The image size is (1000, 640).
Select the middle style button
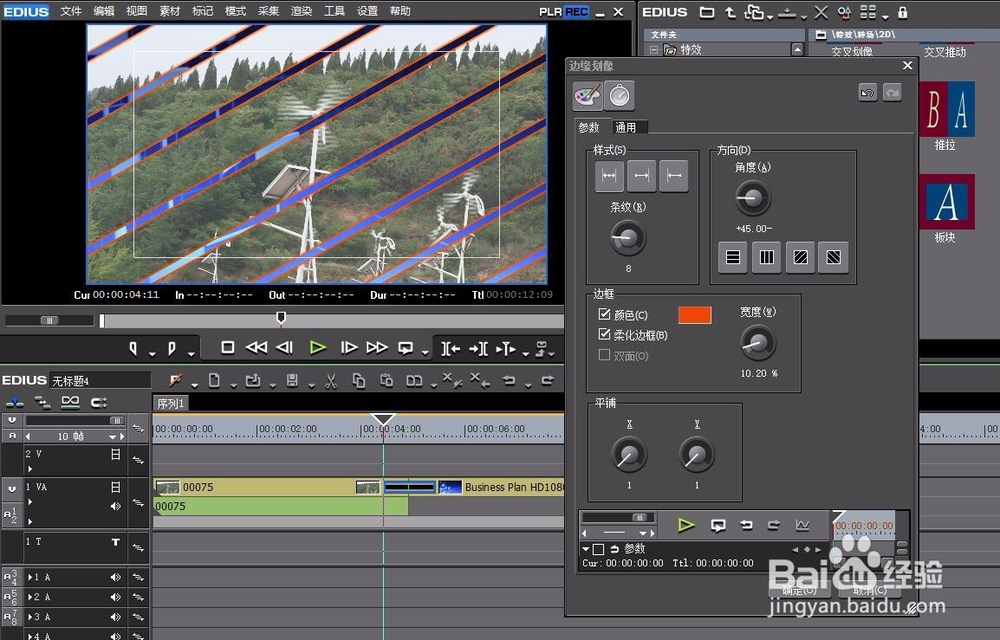click(x=642, y=176)
